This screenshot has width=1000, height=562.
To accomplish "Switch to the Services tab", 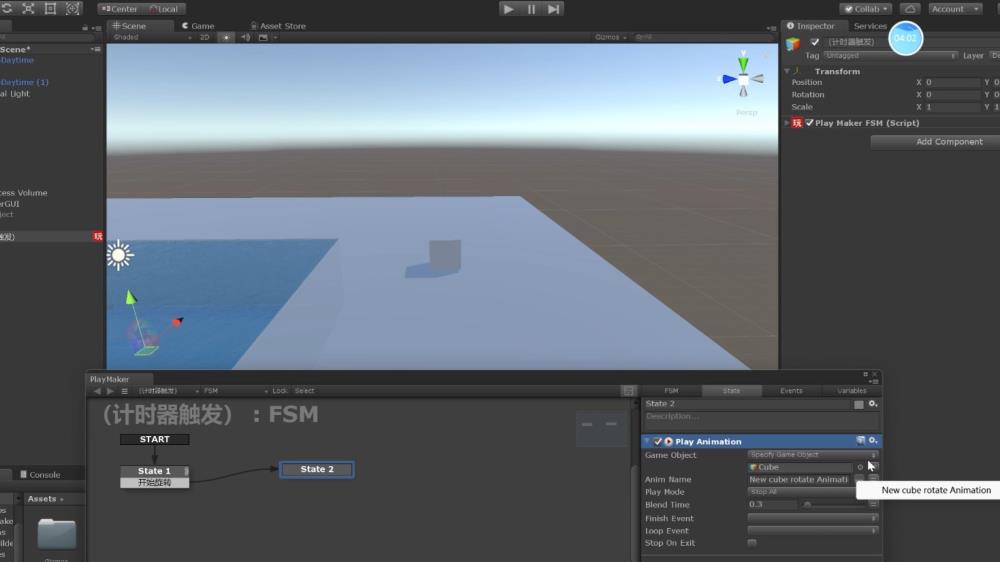I will 870,26.
